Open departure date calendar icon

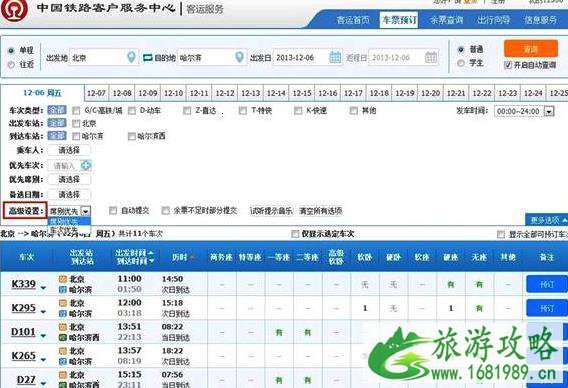coord(335,57)
